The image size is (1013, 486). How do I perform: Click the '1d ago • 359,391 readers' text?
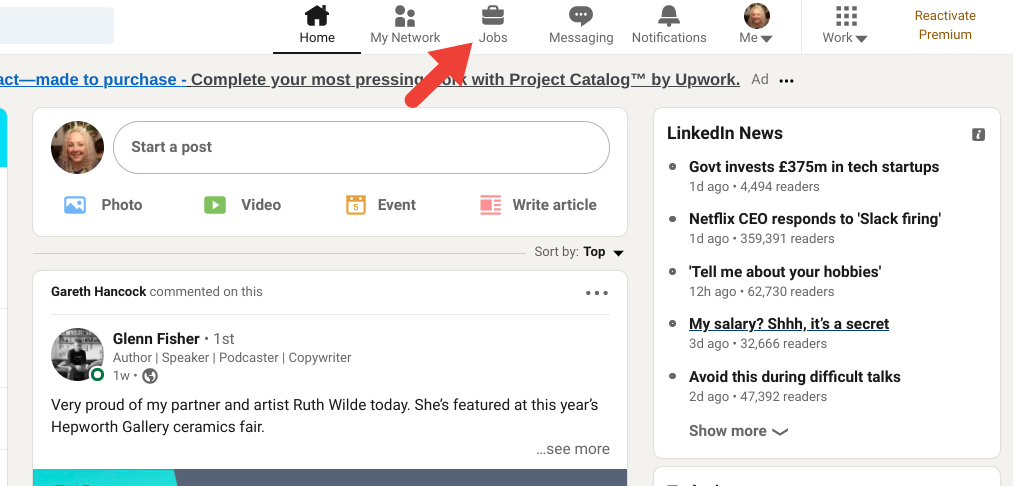[x=762, y=238]
